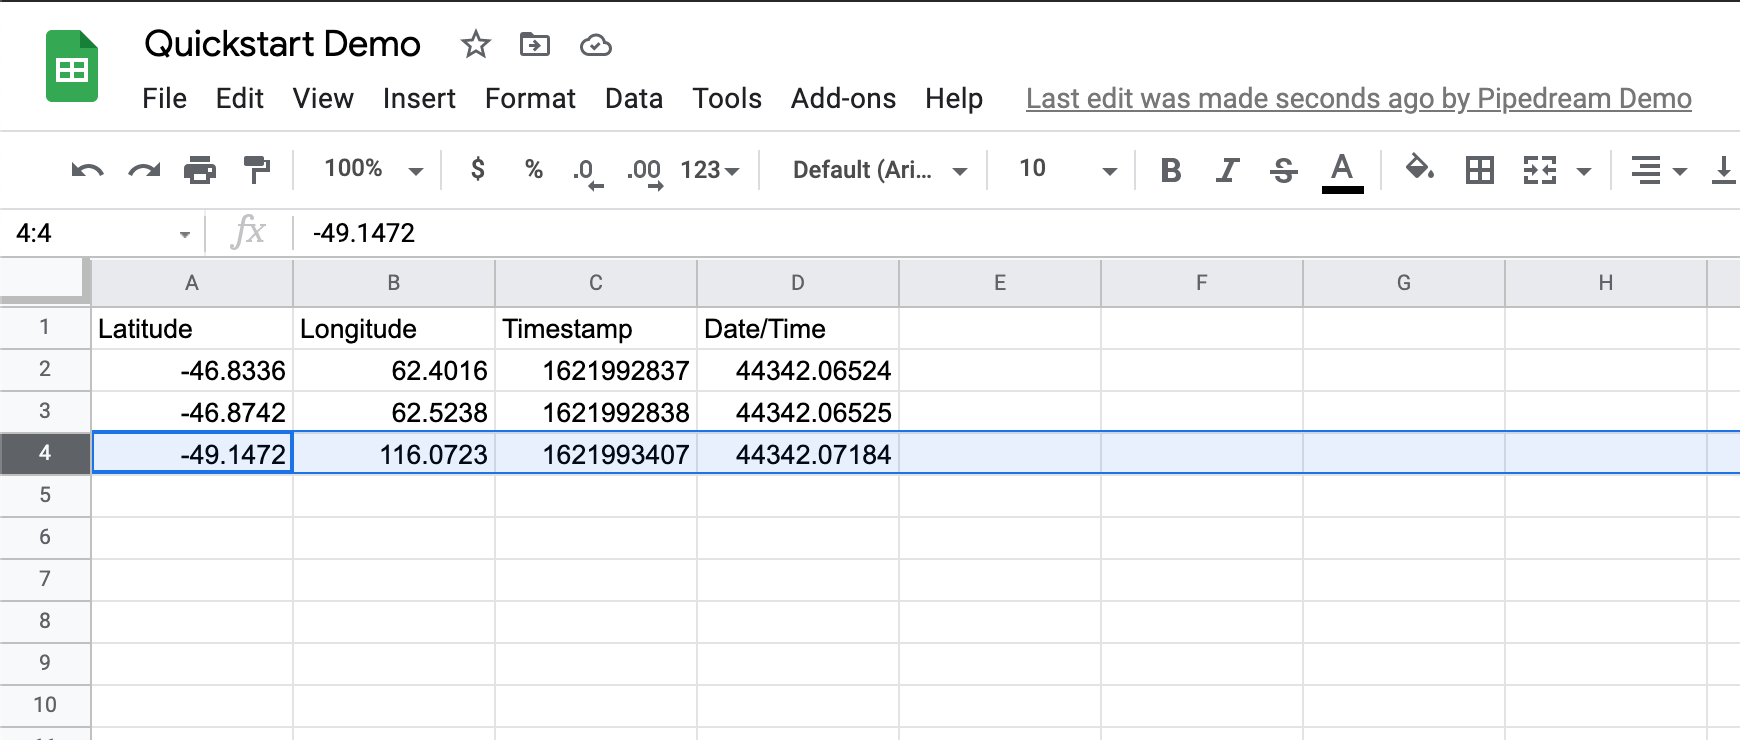
Task: Open the 100% zoom dropdown
Action: [372, 169]
